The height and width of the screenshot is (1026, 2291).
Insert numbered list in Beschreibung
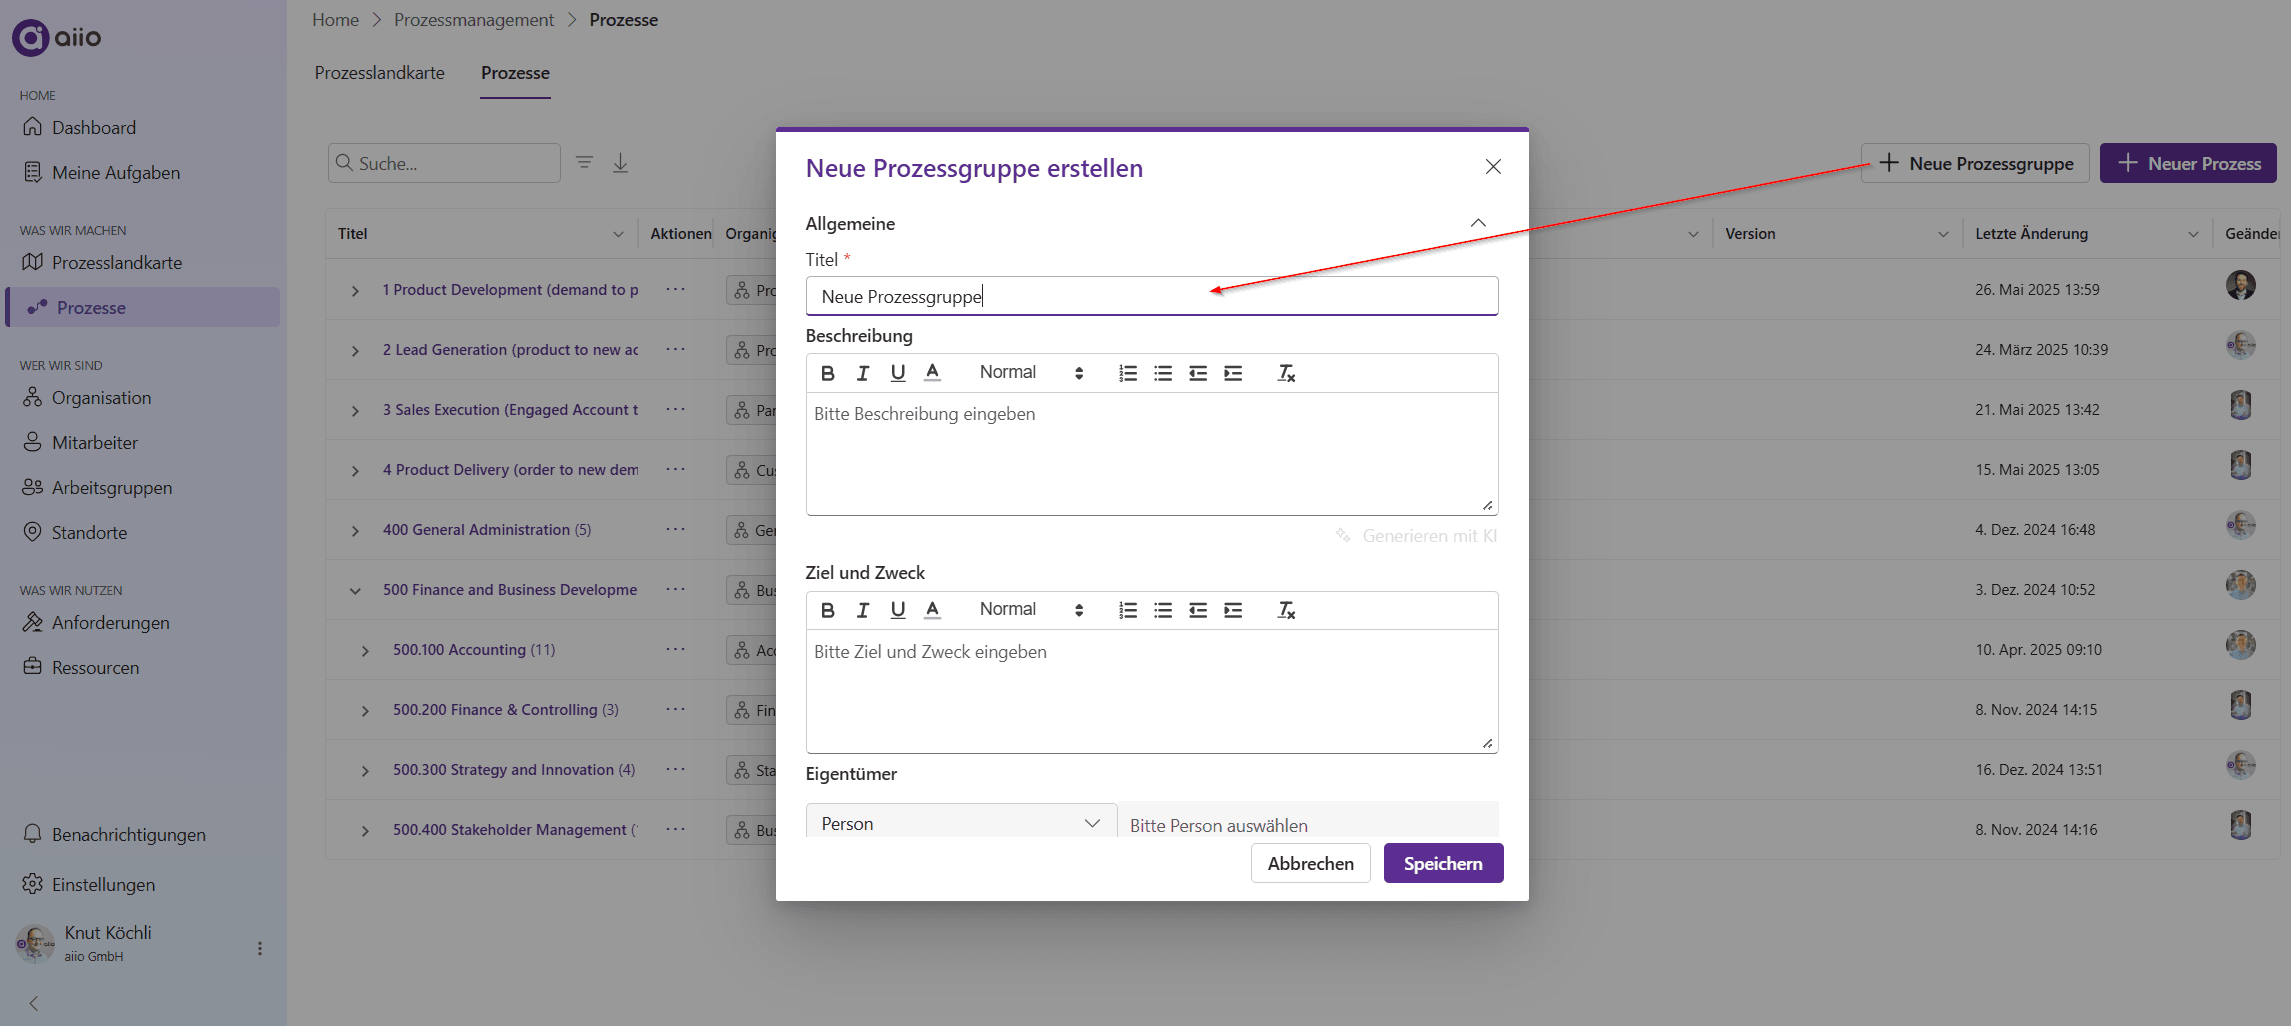1128,373
